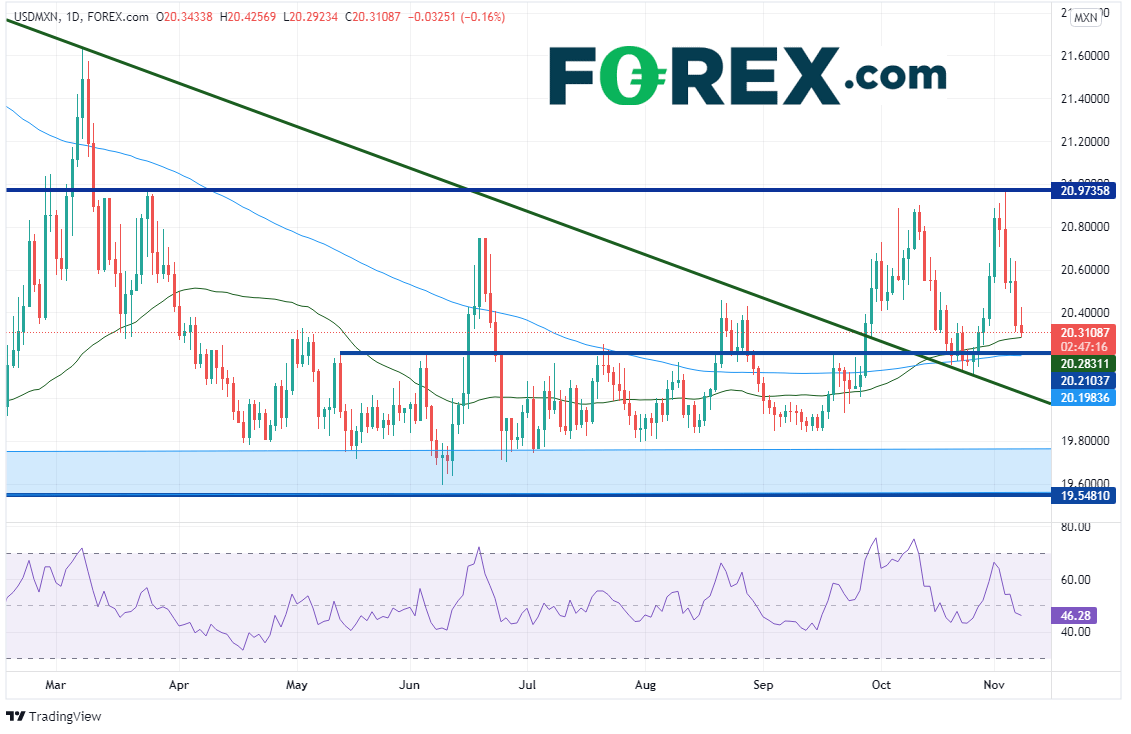Click the open value O20.34338 in header
1131x734 pixels.
click(184, 17)
